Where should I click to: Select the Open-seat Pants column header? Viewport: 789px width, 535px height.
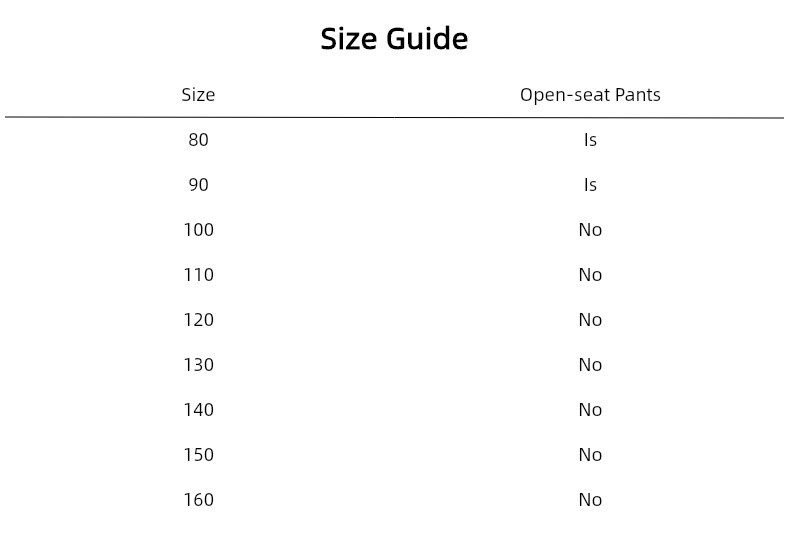pyautogui.click(x=590, y=95)
